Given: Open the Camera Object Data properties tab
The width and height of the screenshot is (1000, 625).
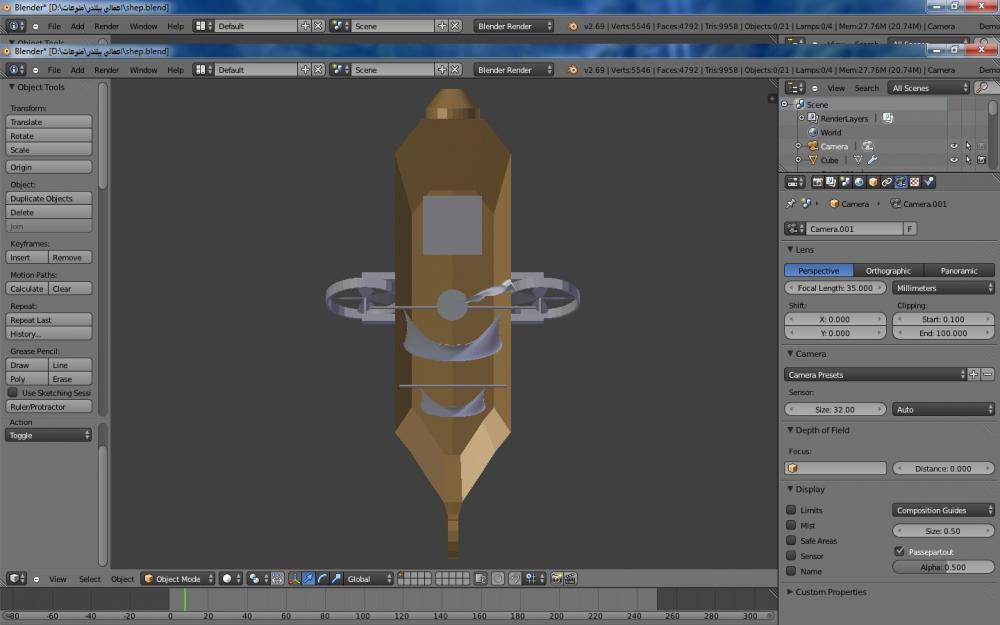Looking at the screenshot, I should [x=901, y=182].
